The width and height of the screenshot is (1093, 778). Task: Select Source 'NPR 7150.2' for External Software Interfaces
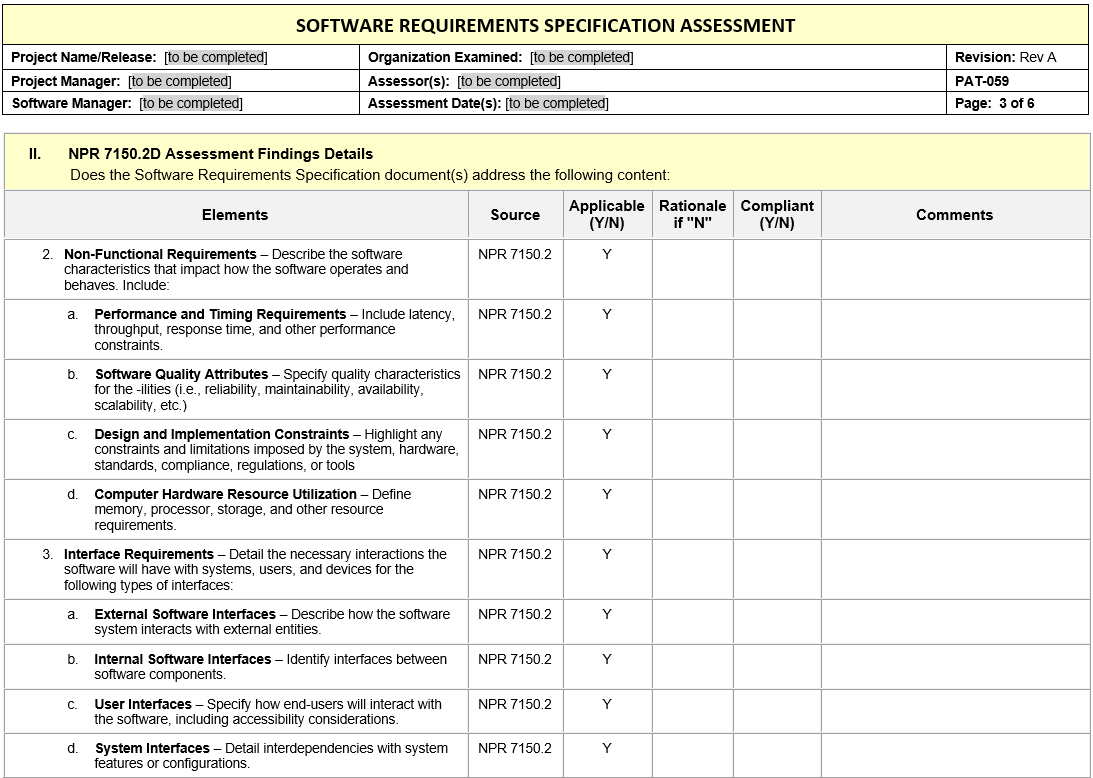(x=515, y=614)
